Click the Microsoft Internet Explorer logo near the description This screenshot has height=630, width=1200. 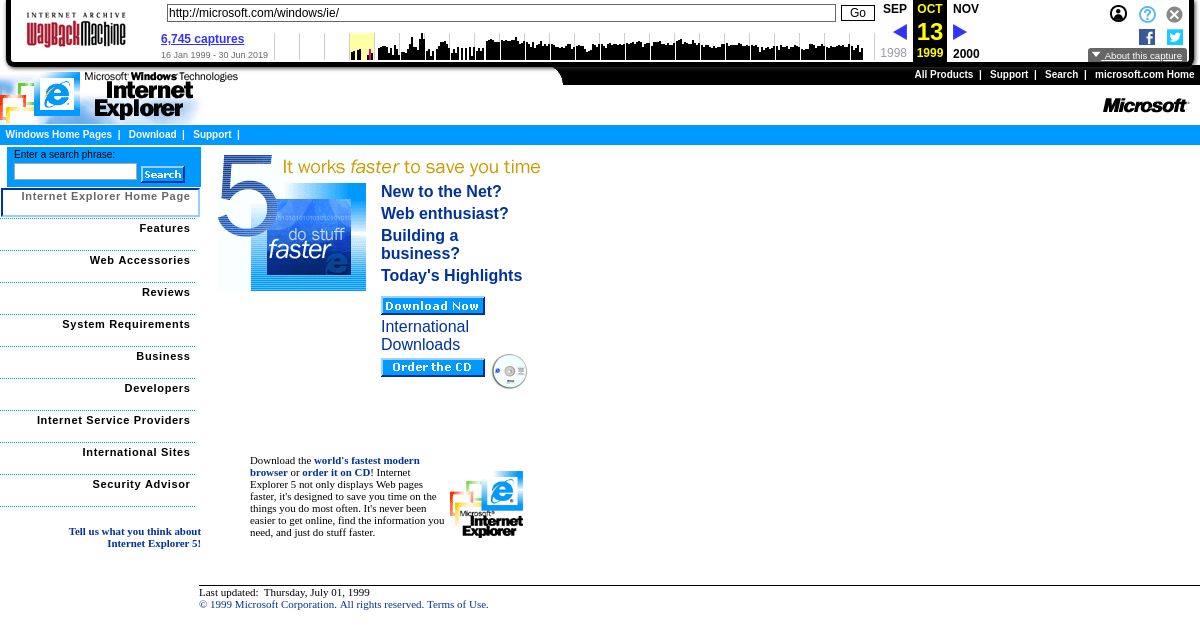487,504
